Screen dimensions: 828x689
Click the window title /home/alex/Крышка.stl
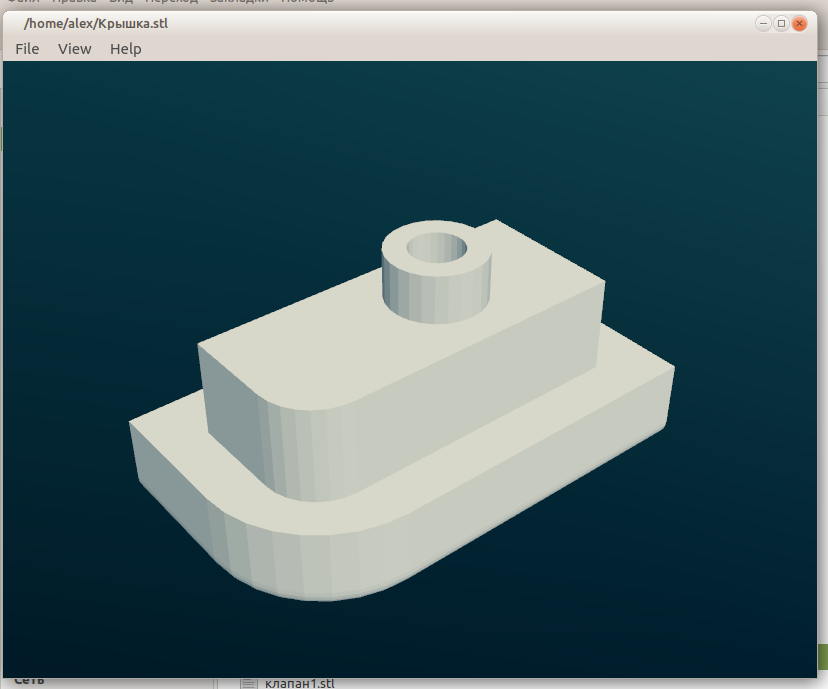(x=96, y=24)
